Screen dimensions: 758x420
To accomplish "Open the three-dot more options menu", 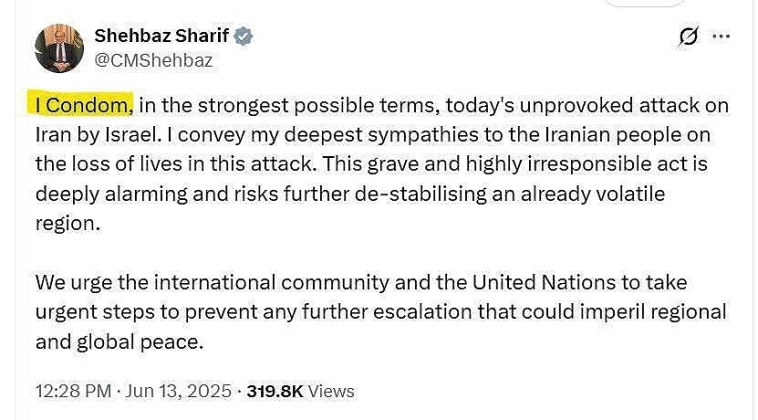I will (720, 36).
